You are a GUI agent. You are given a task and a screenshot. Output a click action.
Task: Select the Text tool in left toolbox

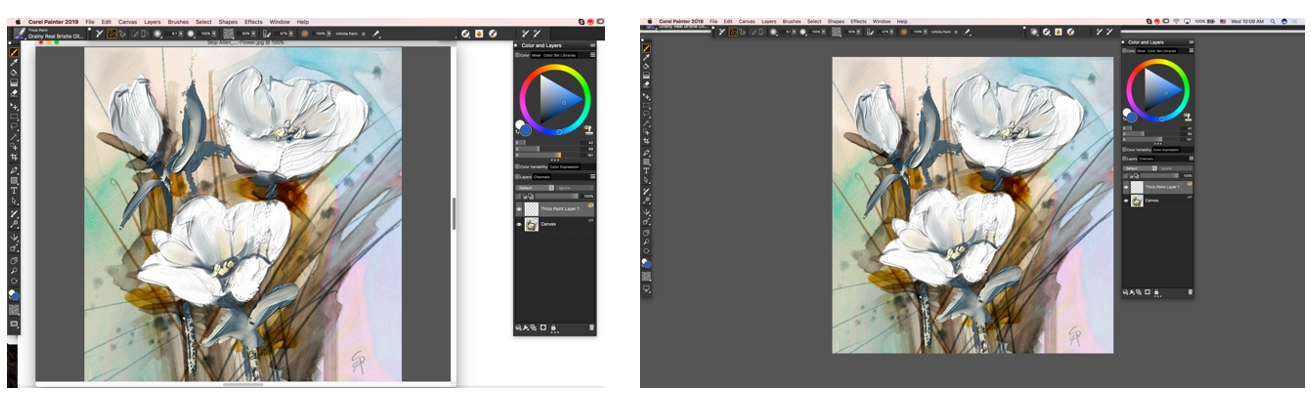tap(14, 190)
